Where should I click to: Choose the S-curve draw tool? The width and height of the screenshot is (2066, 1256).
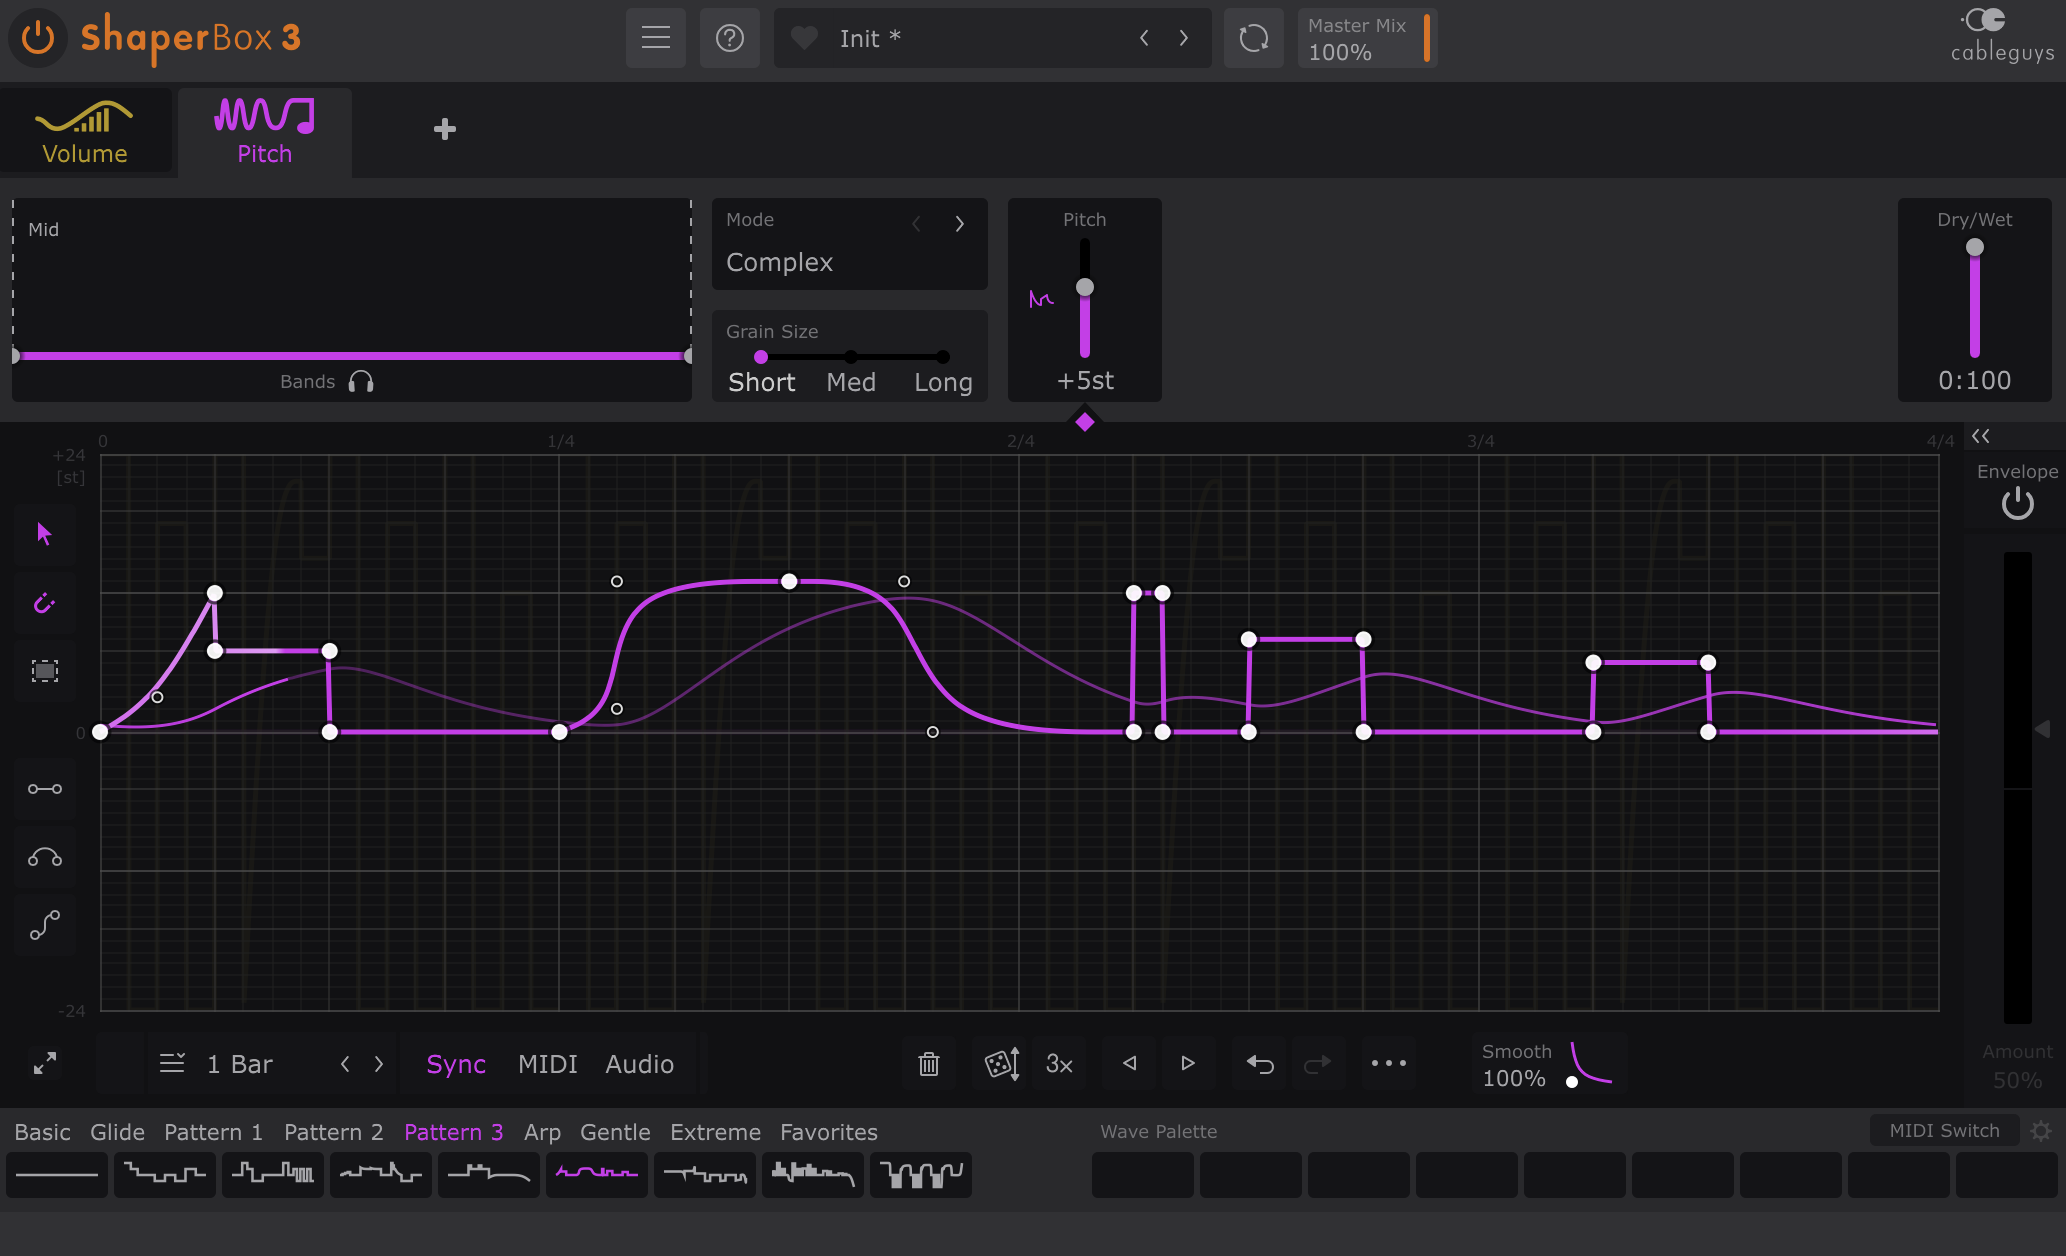(x=44, y=925)
